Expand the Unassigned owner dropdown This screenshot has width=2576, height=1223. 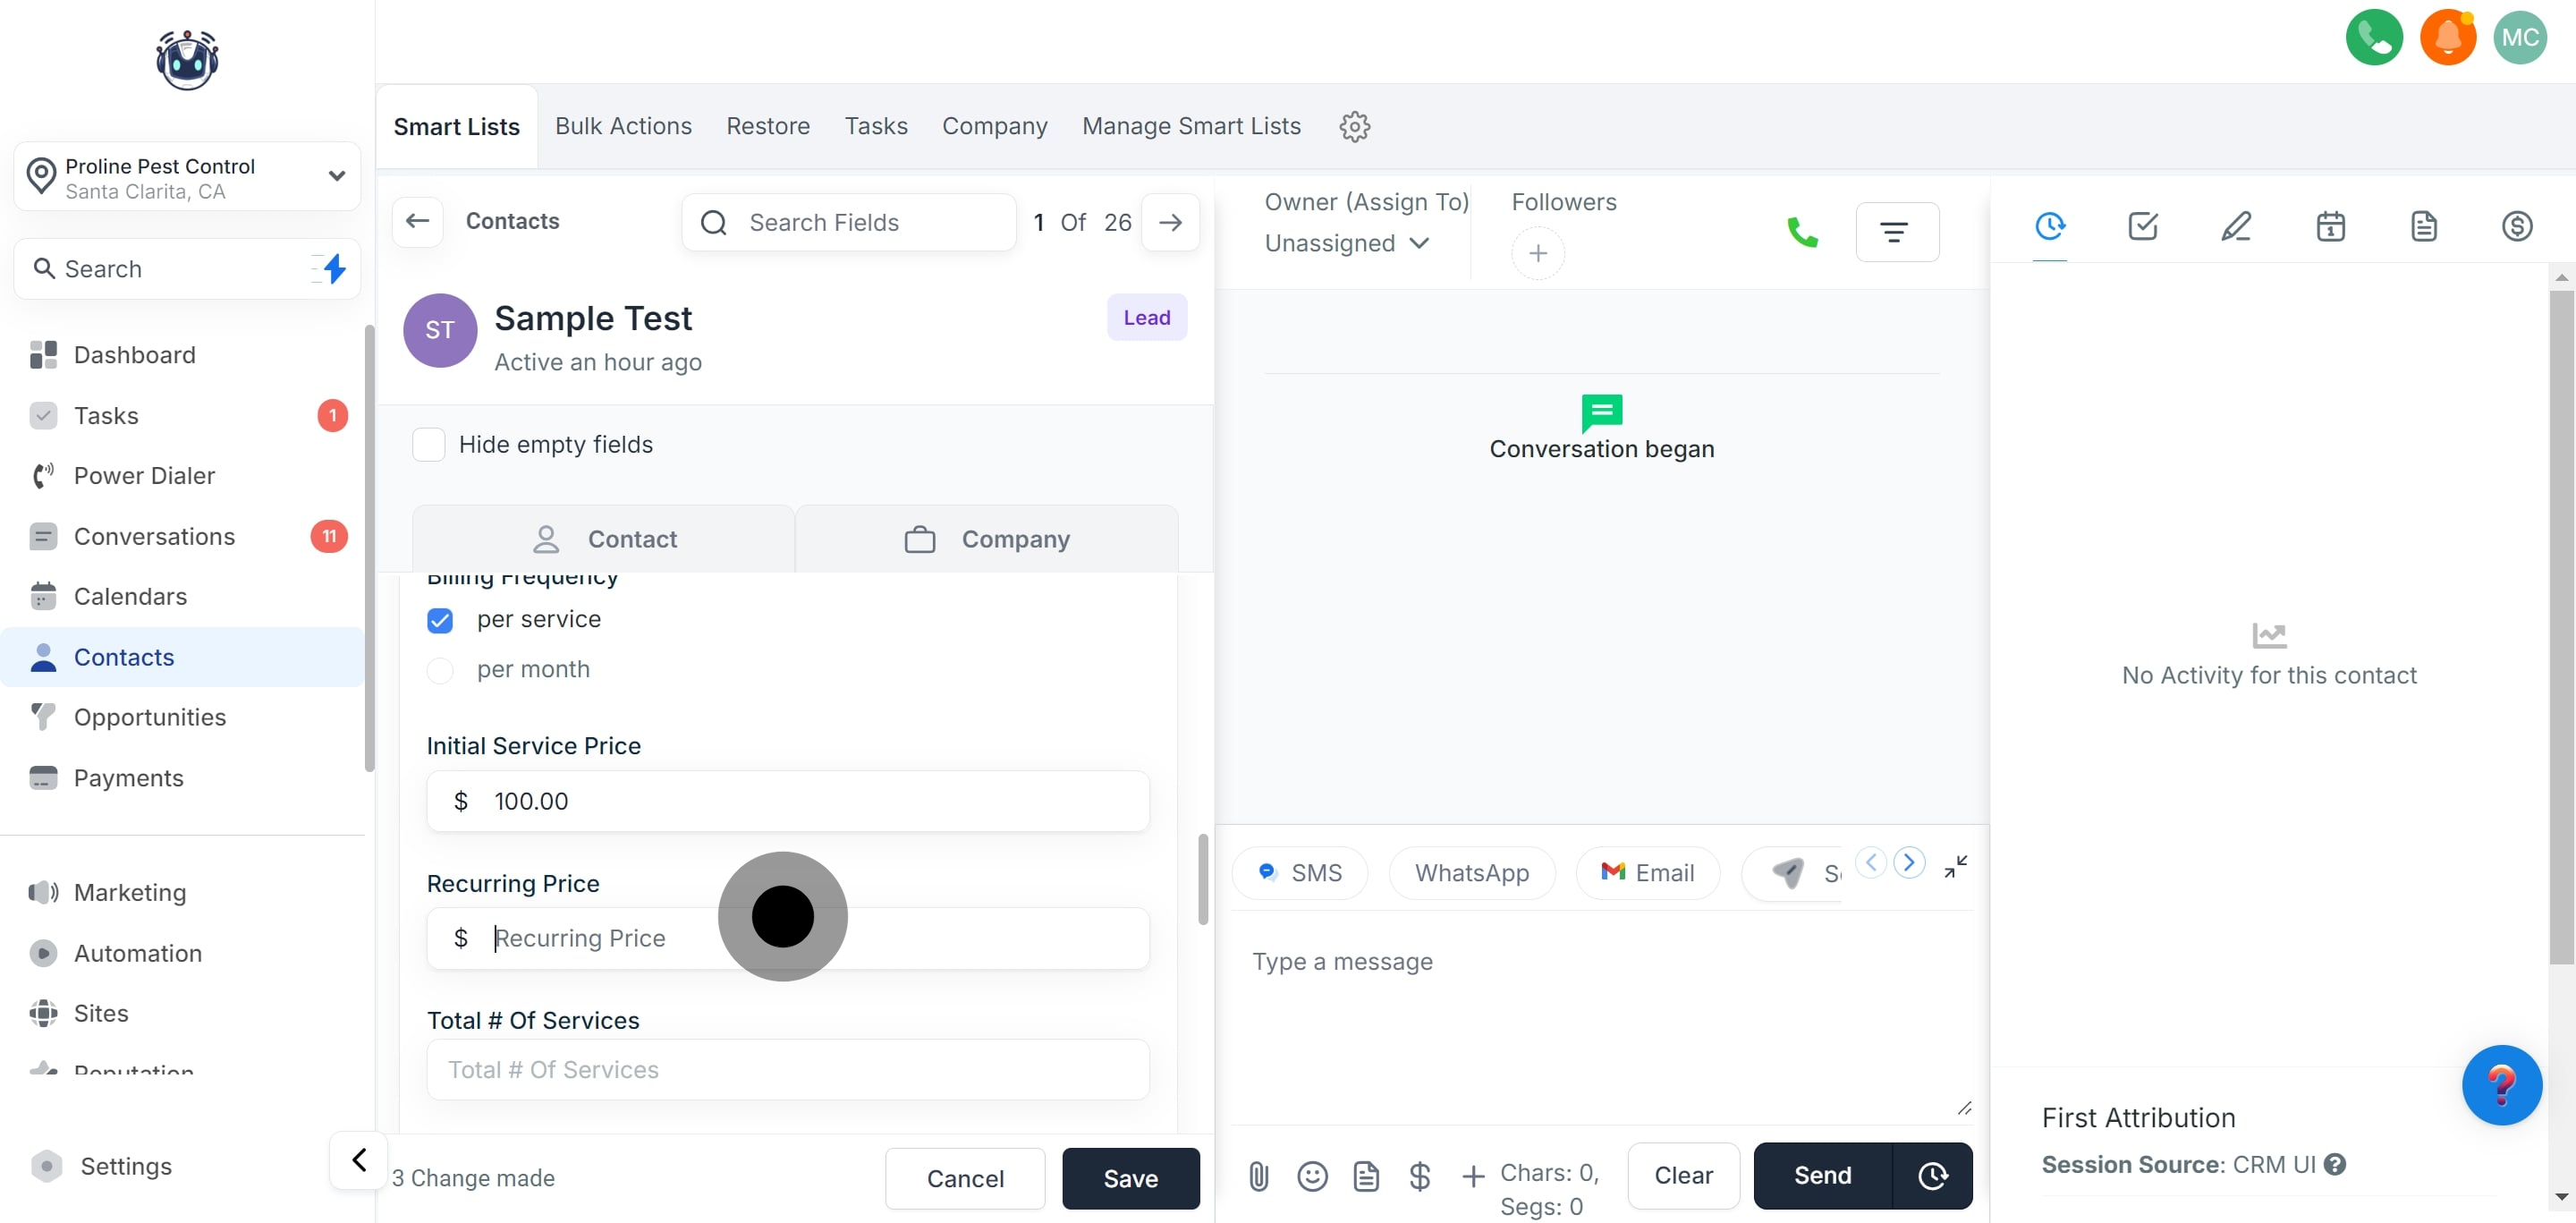[1346, 243]
